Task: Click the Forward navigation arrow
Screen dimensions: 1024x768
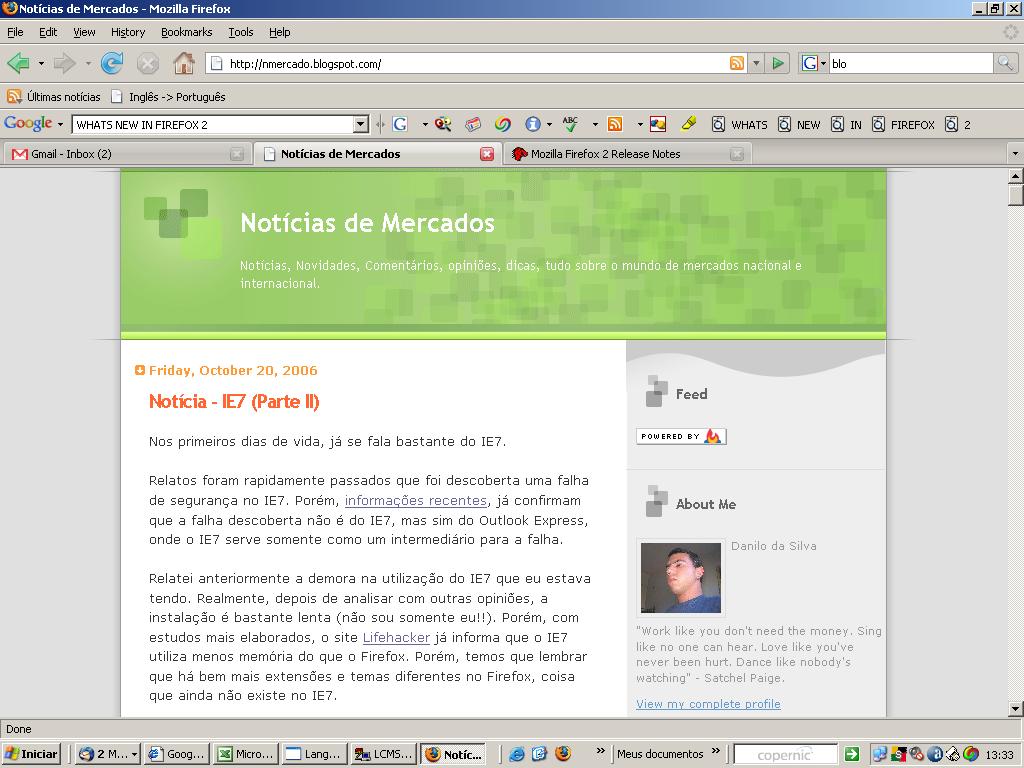Action: coord(65,63)
